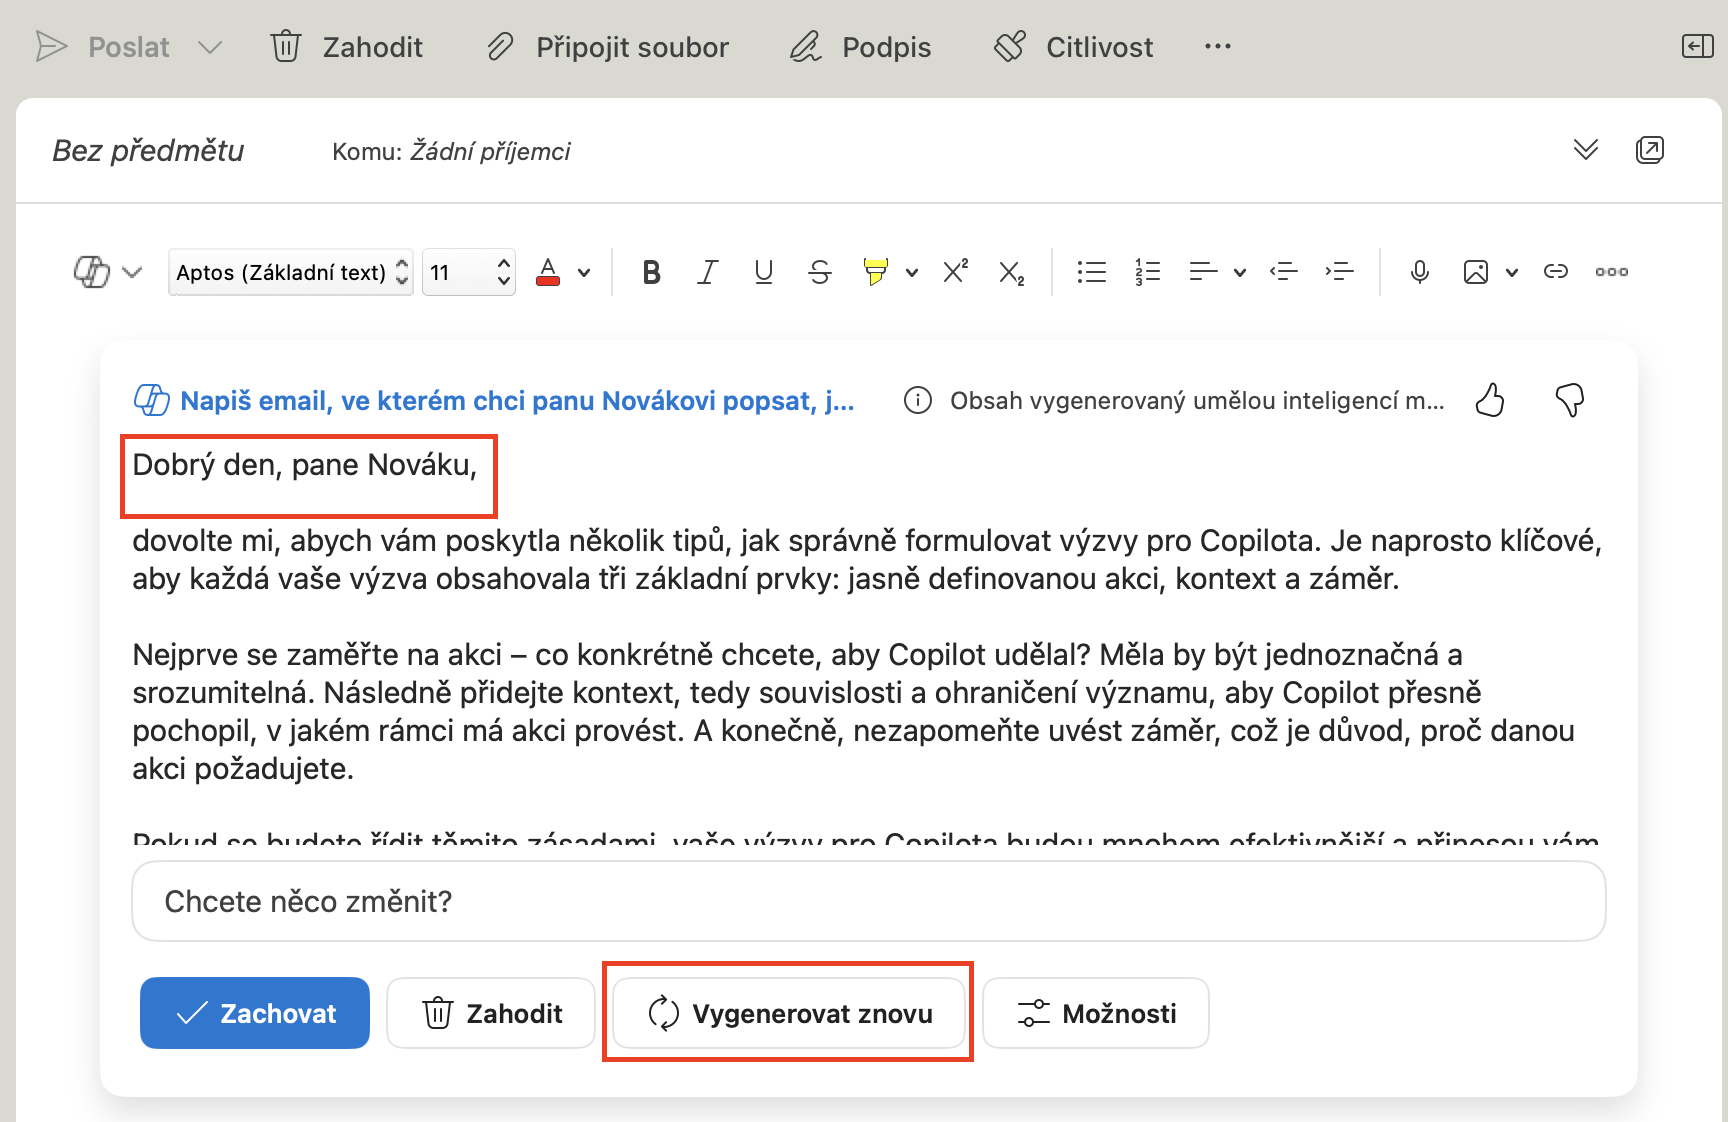The height and width of the screenshot is (1122, 1728).
Task: Open the Poslat send options dropdown arrow
Action: [x=210, y=47]
